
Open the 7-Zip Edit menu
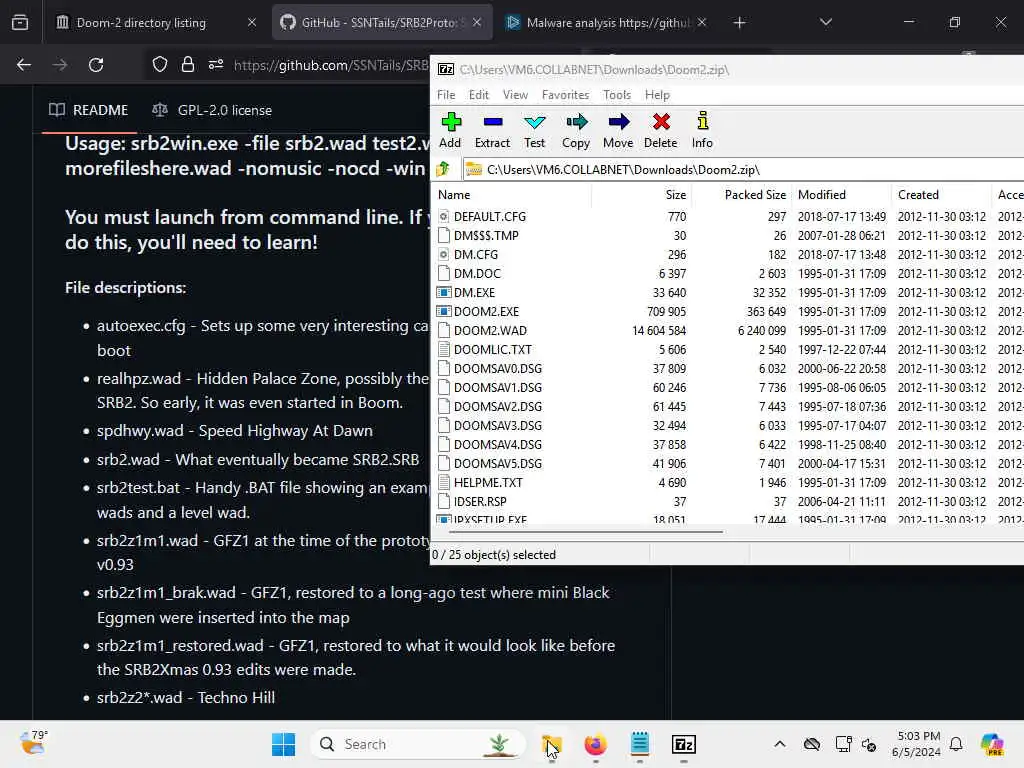[x=479, y=95]
